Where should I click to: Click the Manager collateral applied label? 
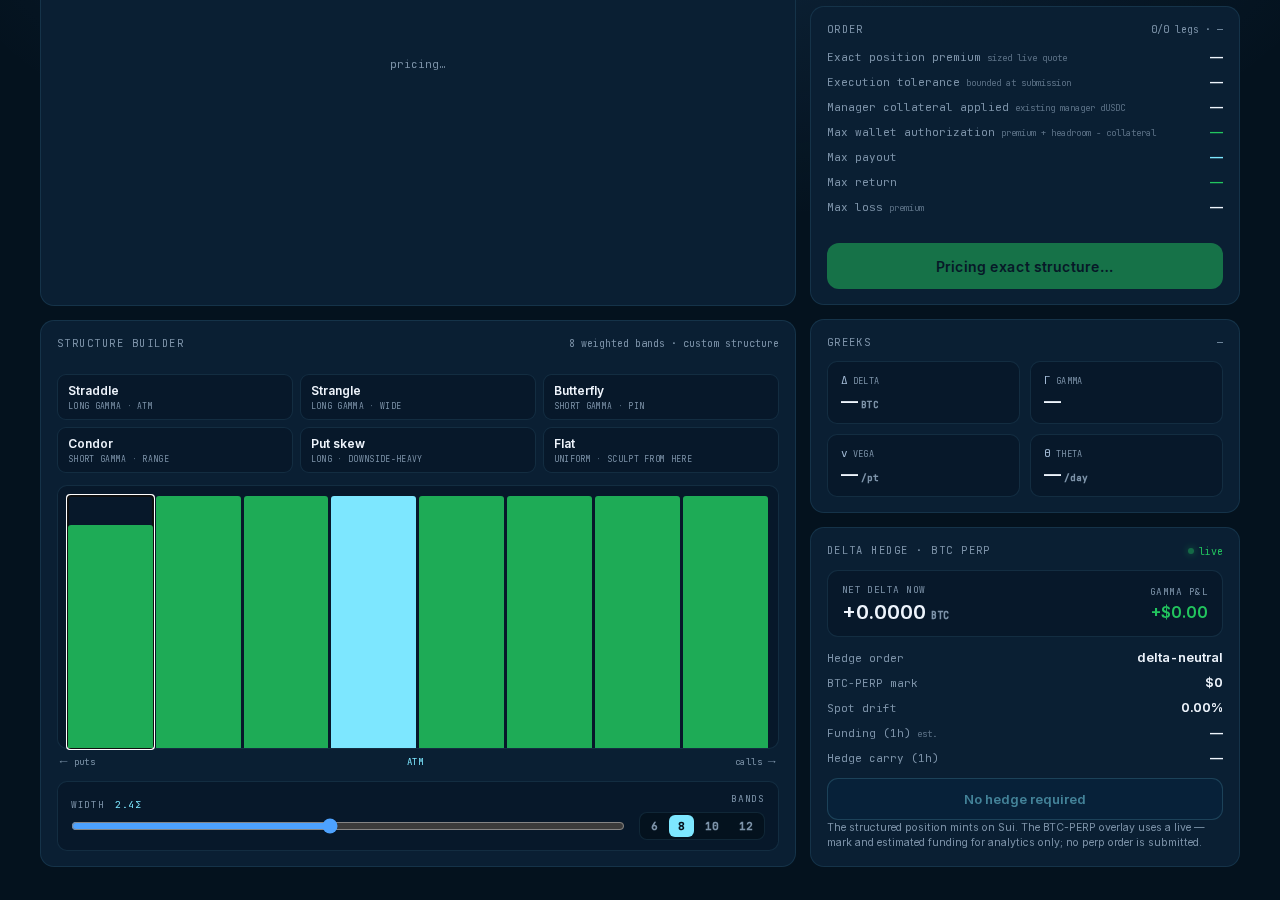tap(918, 107)
